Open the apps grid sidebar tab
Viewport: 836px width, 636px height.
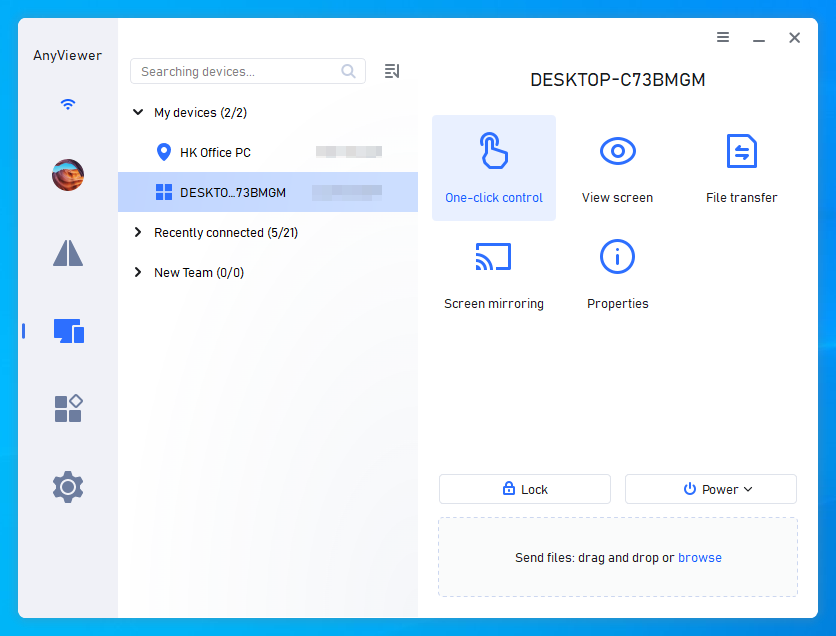(69, 409)
